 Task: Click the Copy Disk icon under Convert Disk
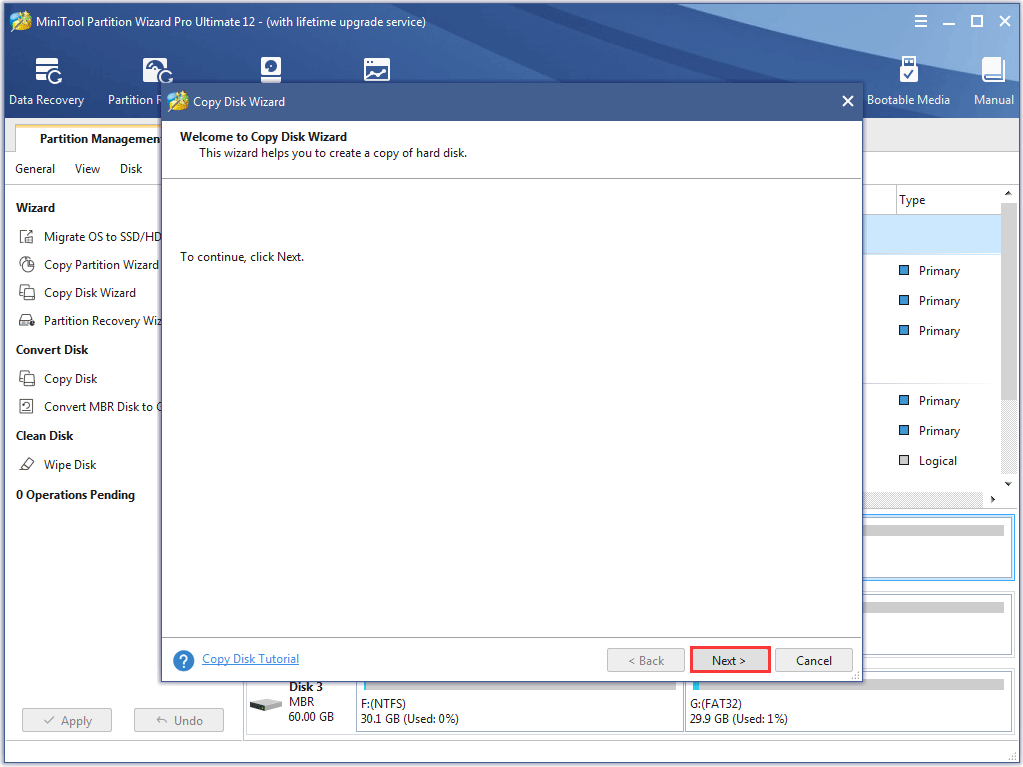pyautogui.click(x=26, y=378)
